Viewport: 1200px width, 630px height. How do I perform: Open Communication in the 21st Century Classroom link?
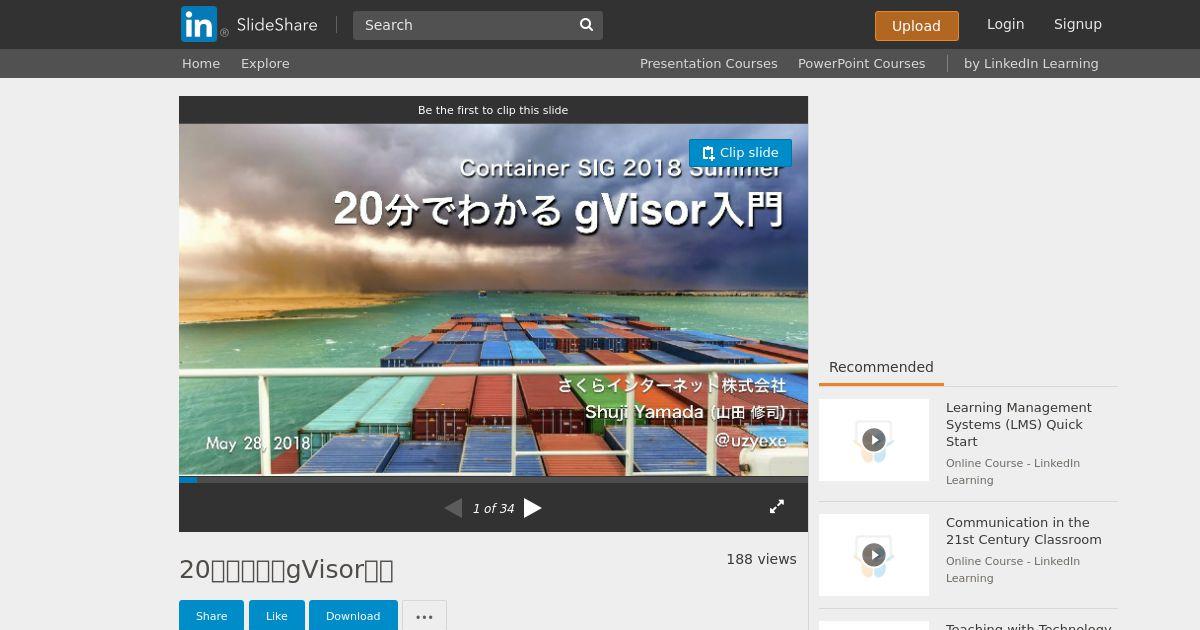coord(1024,531)
